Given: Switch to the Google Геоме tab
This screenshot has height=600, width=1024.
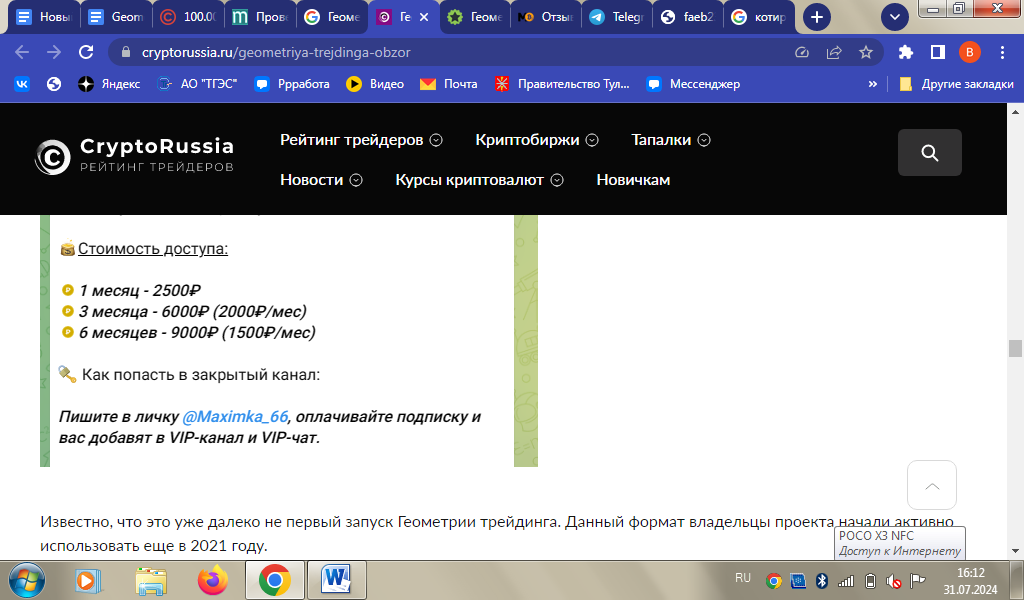Looking at the screenshot, I should coord(332,17).
